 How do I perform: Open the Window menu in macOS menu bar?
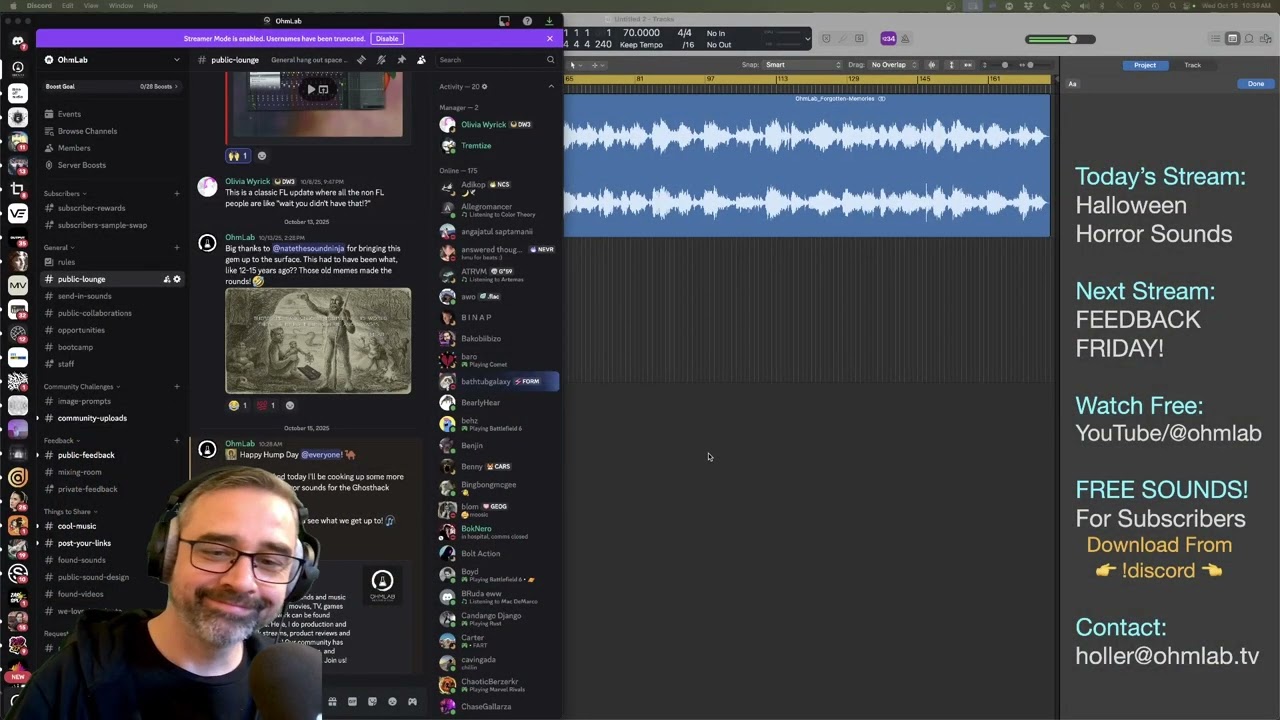pyautogui.click(x=121, y=6)
